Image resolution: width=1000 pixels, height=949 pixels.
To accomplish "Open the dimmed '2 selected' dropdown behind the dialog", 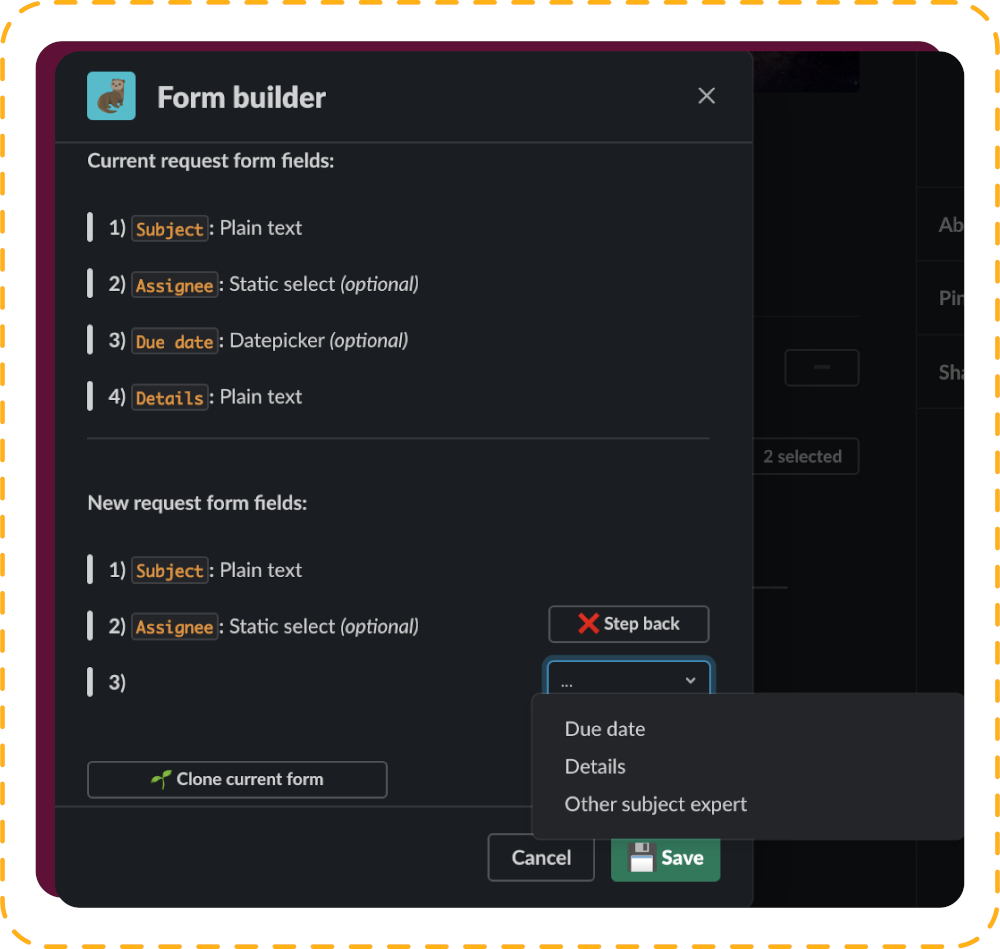I will tap(805, 457).
